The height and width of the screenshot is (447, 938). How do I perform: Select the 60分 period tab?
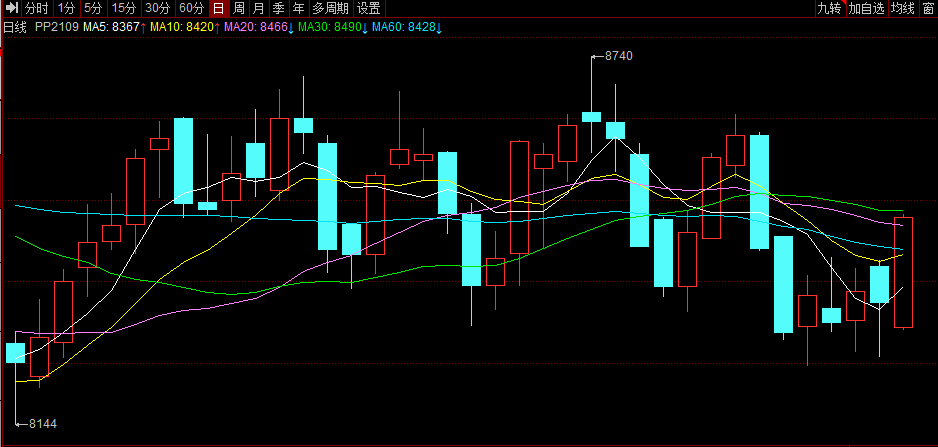[x=193, y=8]
